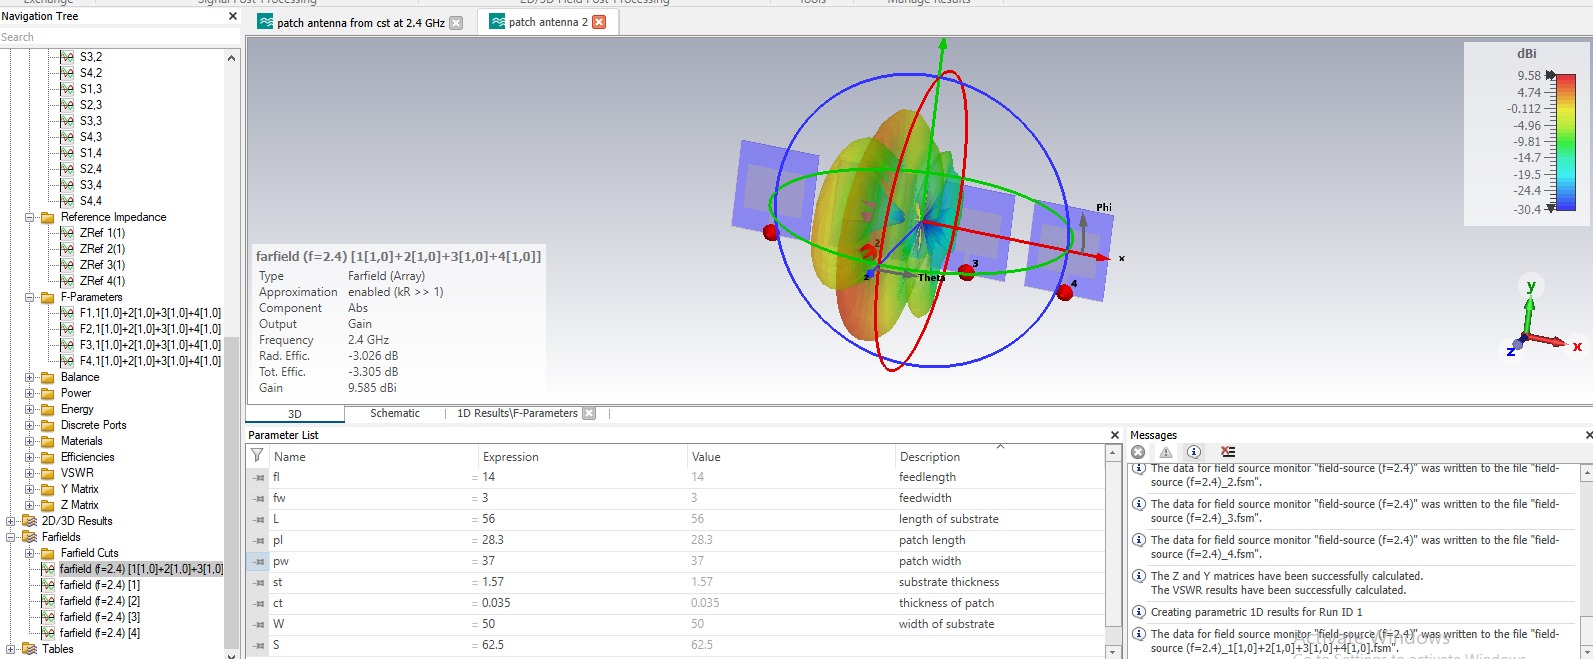
Task: Sort parameters by the Description column header
Action: (929, 456)
